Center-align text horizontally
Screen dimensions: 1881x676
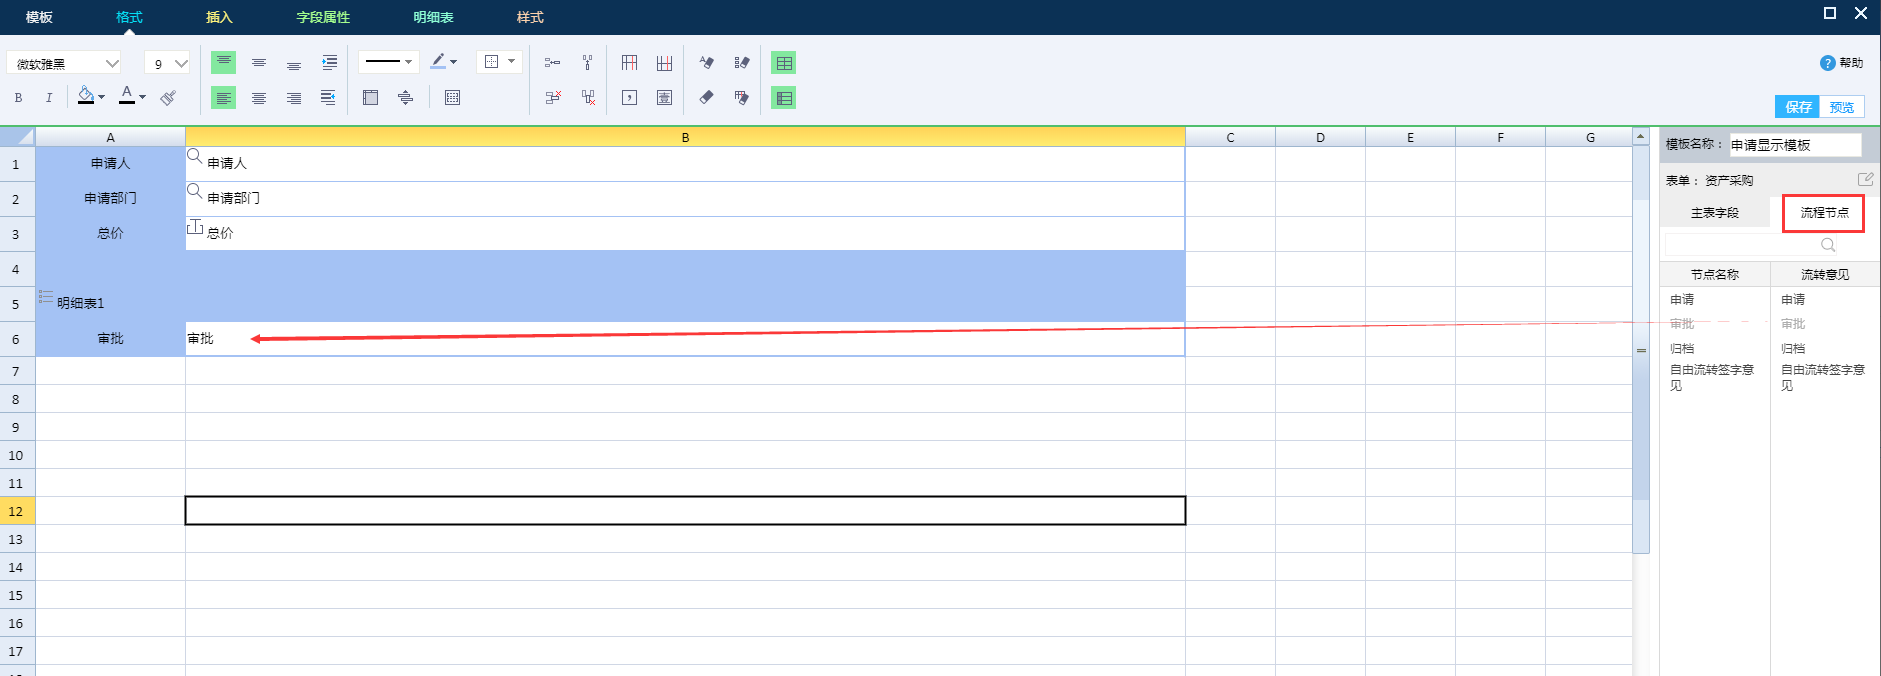point(259,98)
